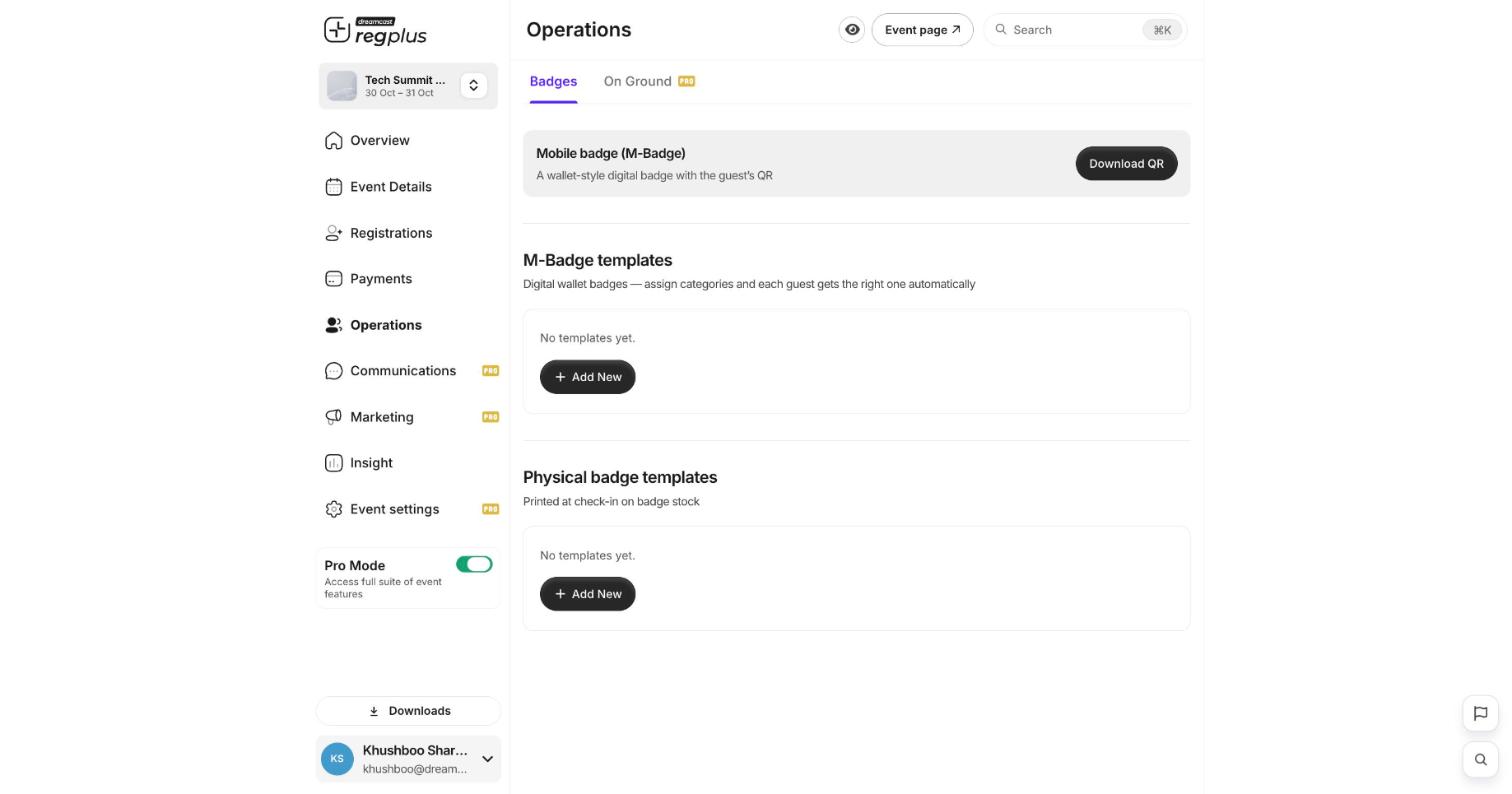
Task: Click the "M-Badge templates" heading
Action: [x=598, y=260]
